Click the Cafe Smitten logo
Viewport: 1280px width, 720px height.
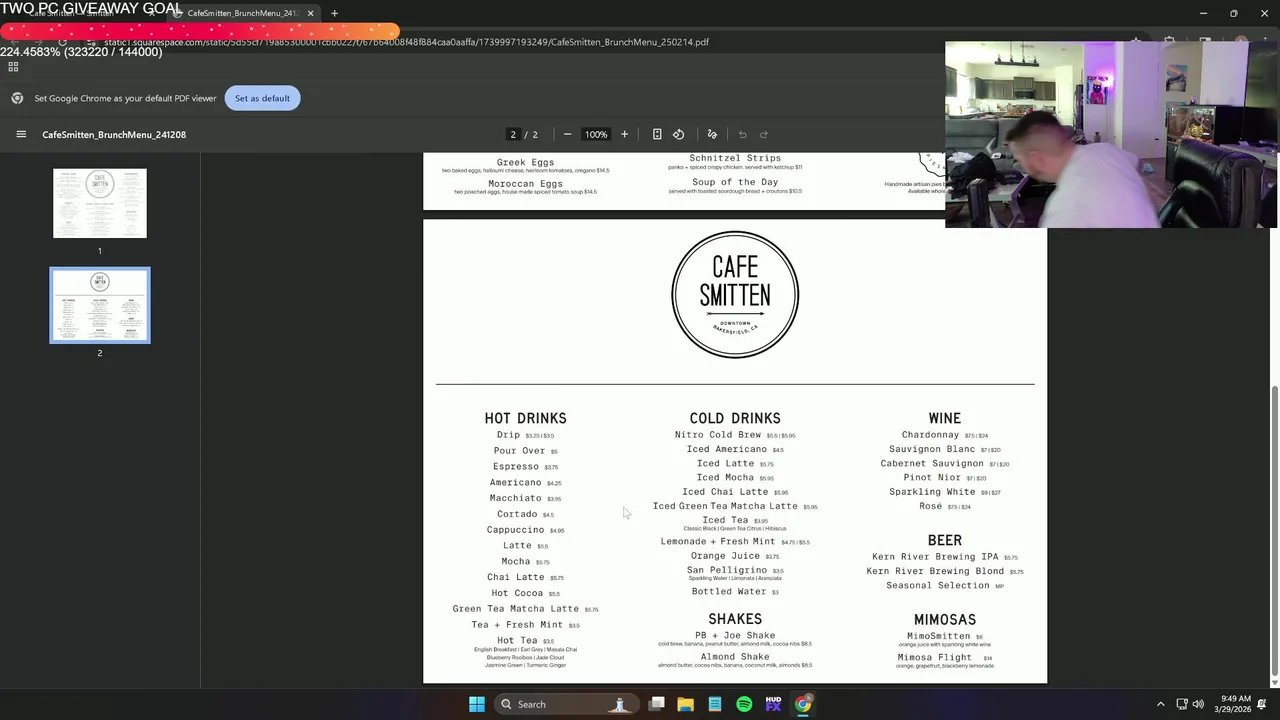(735, 294)
